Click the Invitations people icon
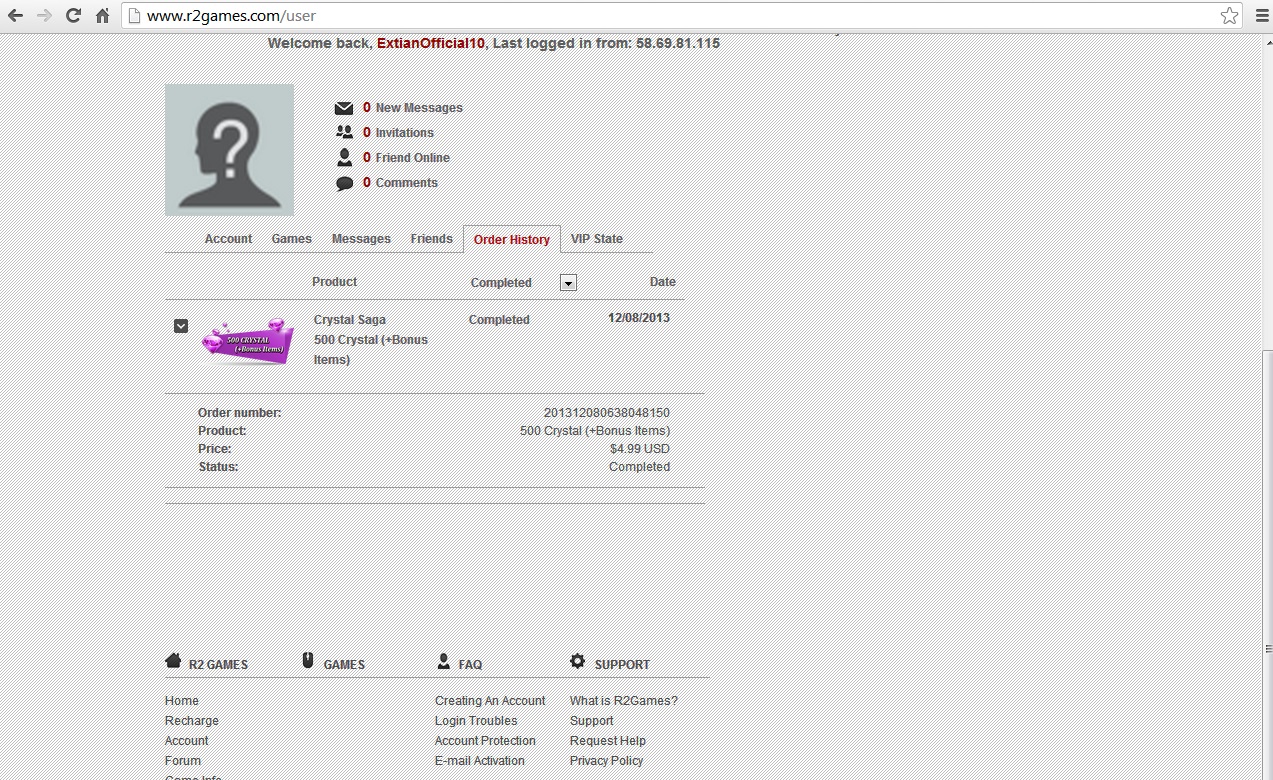 click(344, 133)
